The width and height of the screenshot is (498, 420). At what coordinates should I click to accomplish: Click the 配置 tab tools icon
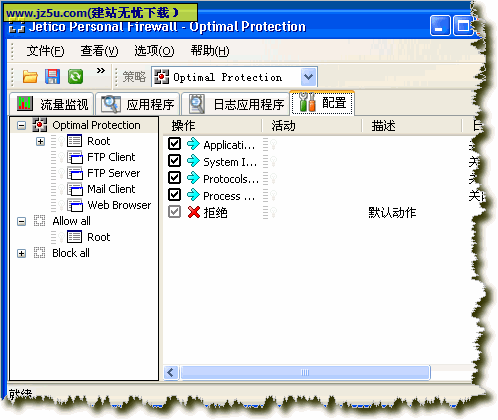pos(307,102)
